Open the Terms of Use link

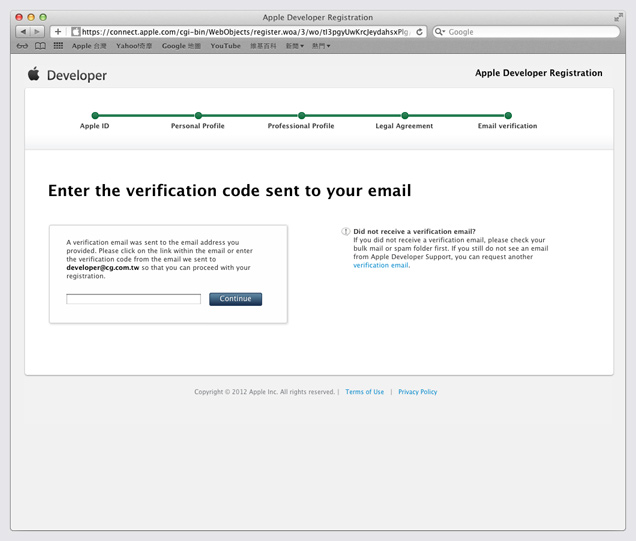365,392
